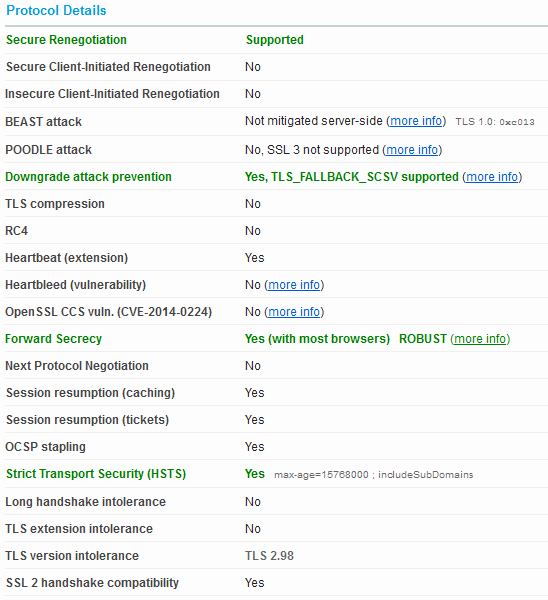Click the Strict Transport Security (HSTS) label
The height and width of the screenshot is (600, 548).
[96, 474]
